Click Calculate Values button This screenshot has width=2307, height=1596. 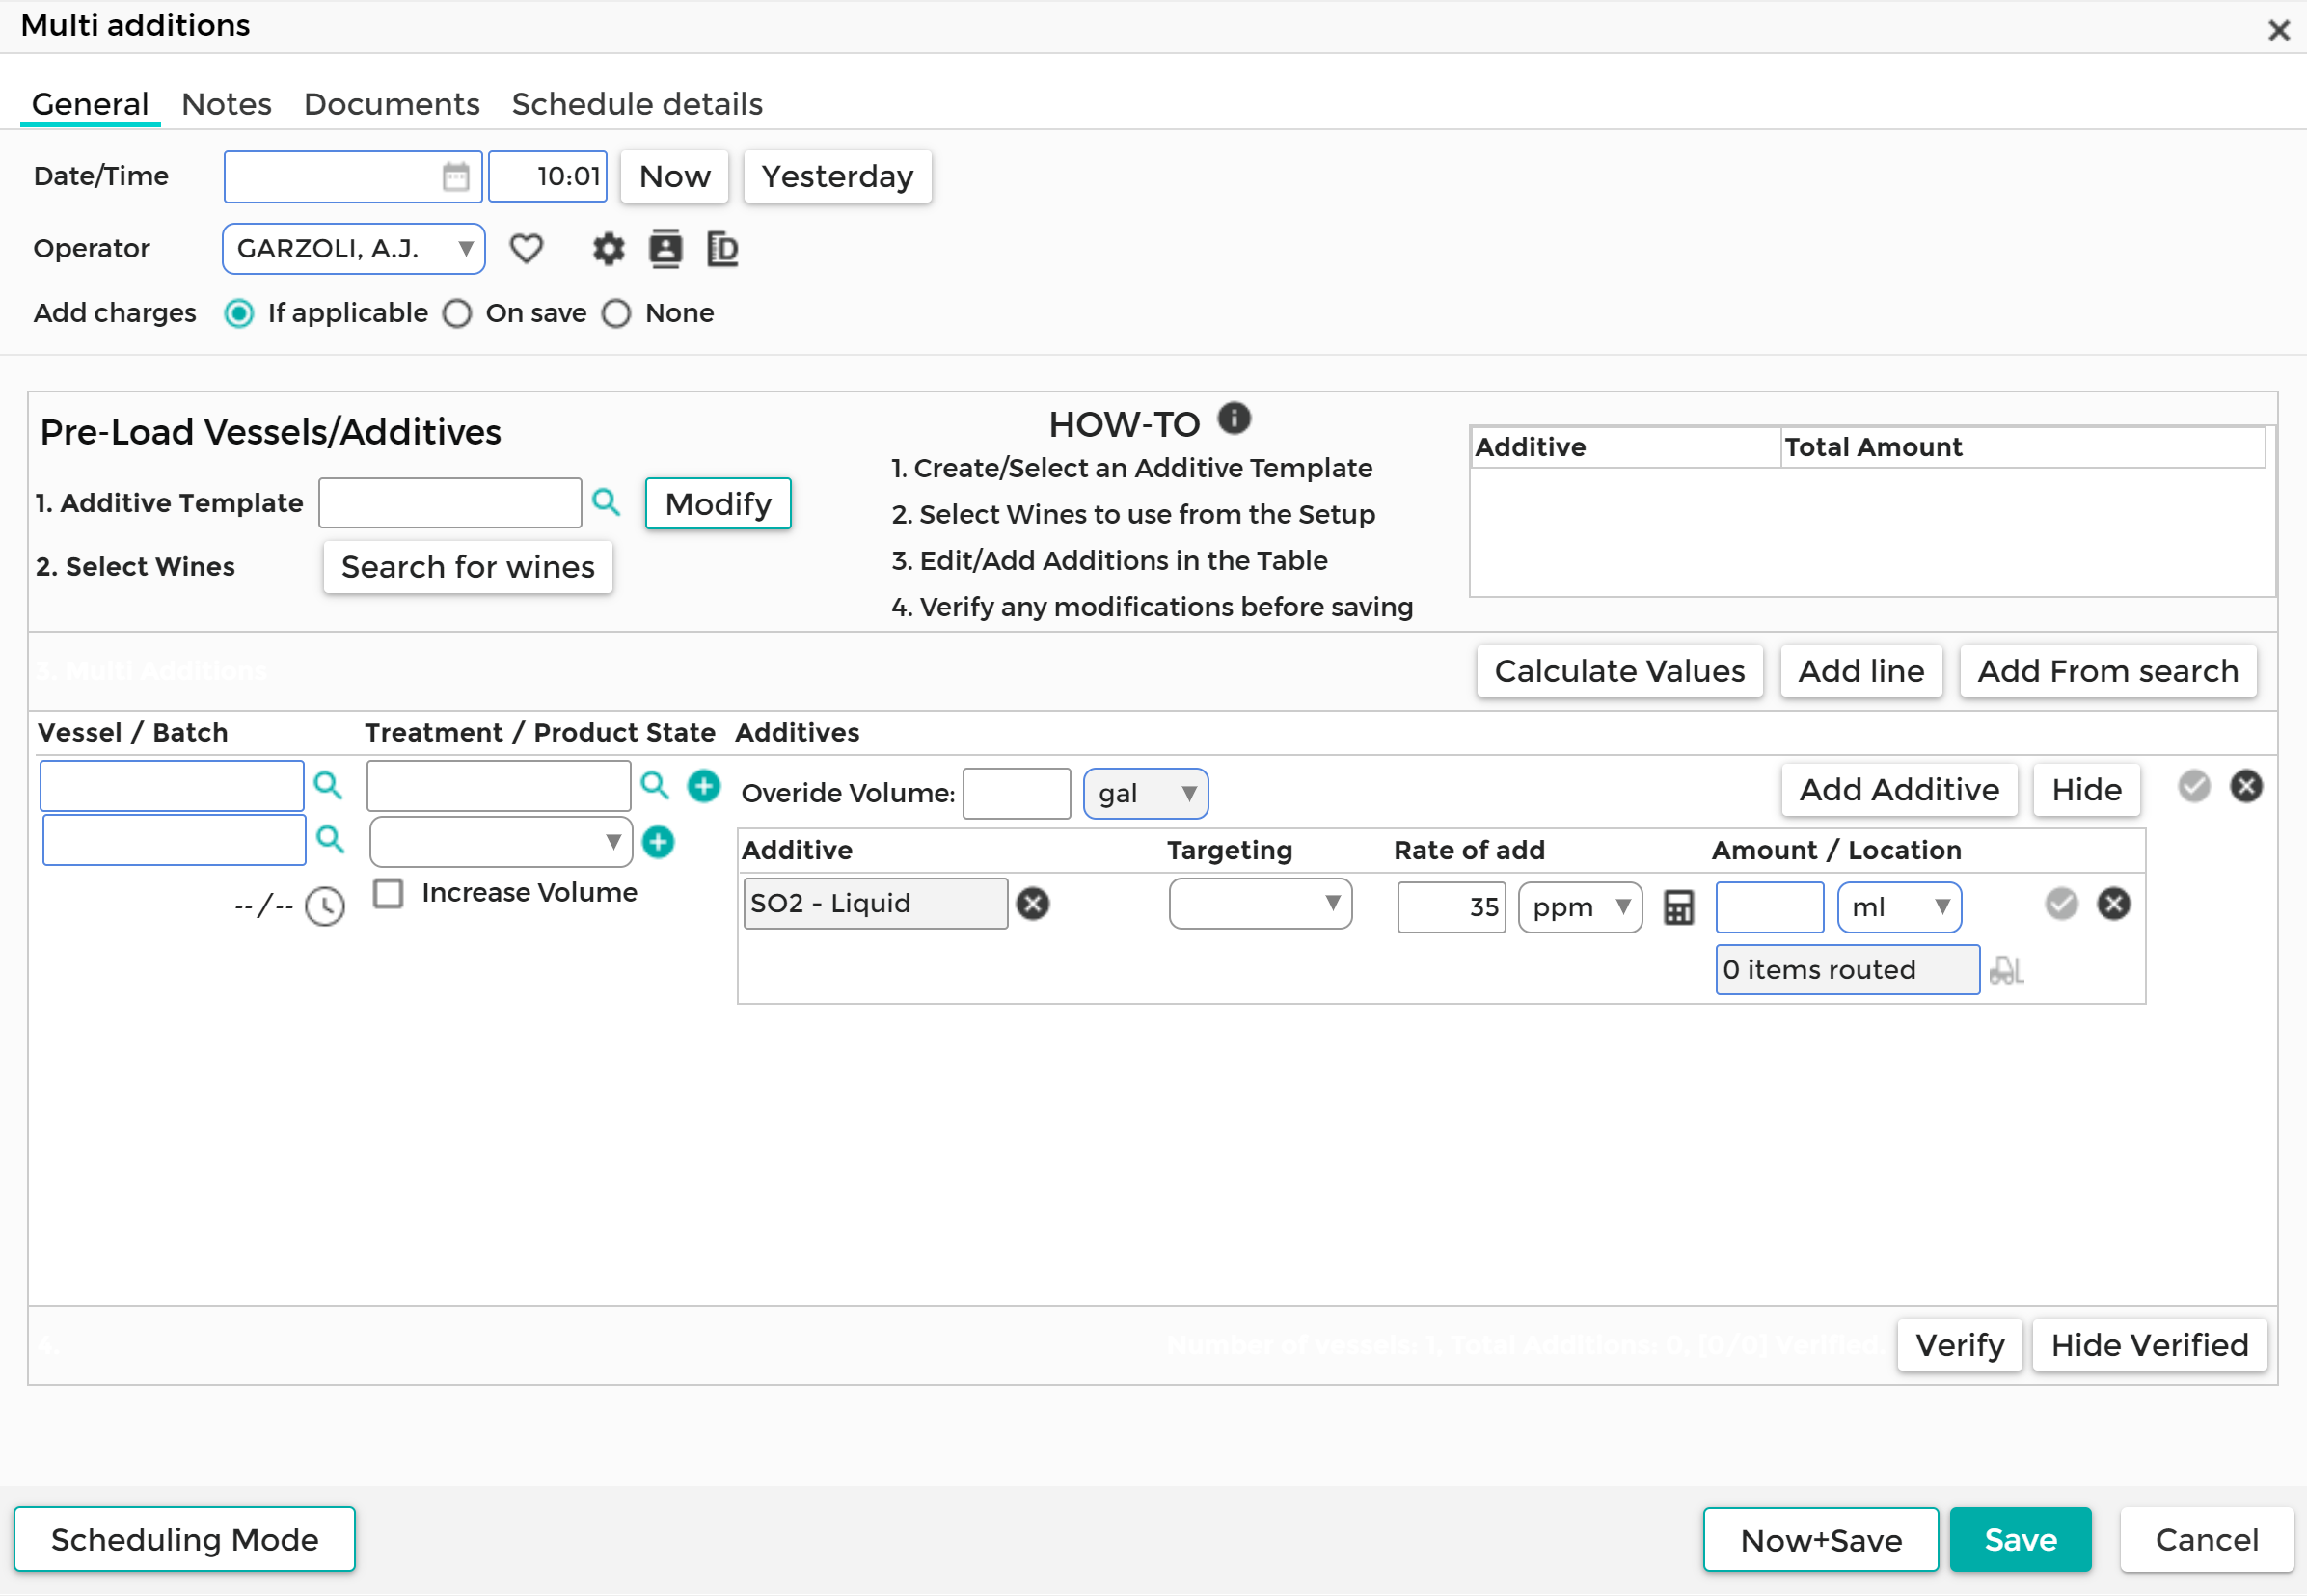(x=1620, y=671)
